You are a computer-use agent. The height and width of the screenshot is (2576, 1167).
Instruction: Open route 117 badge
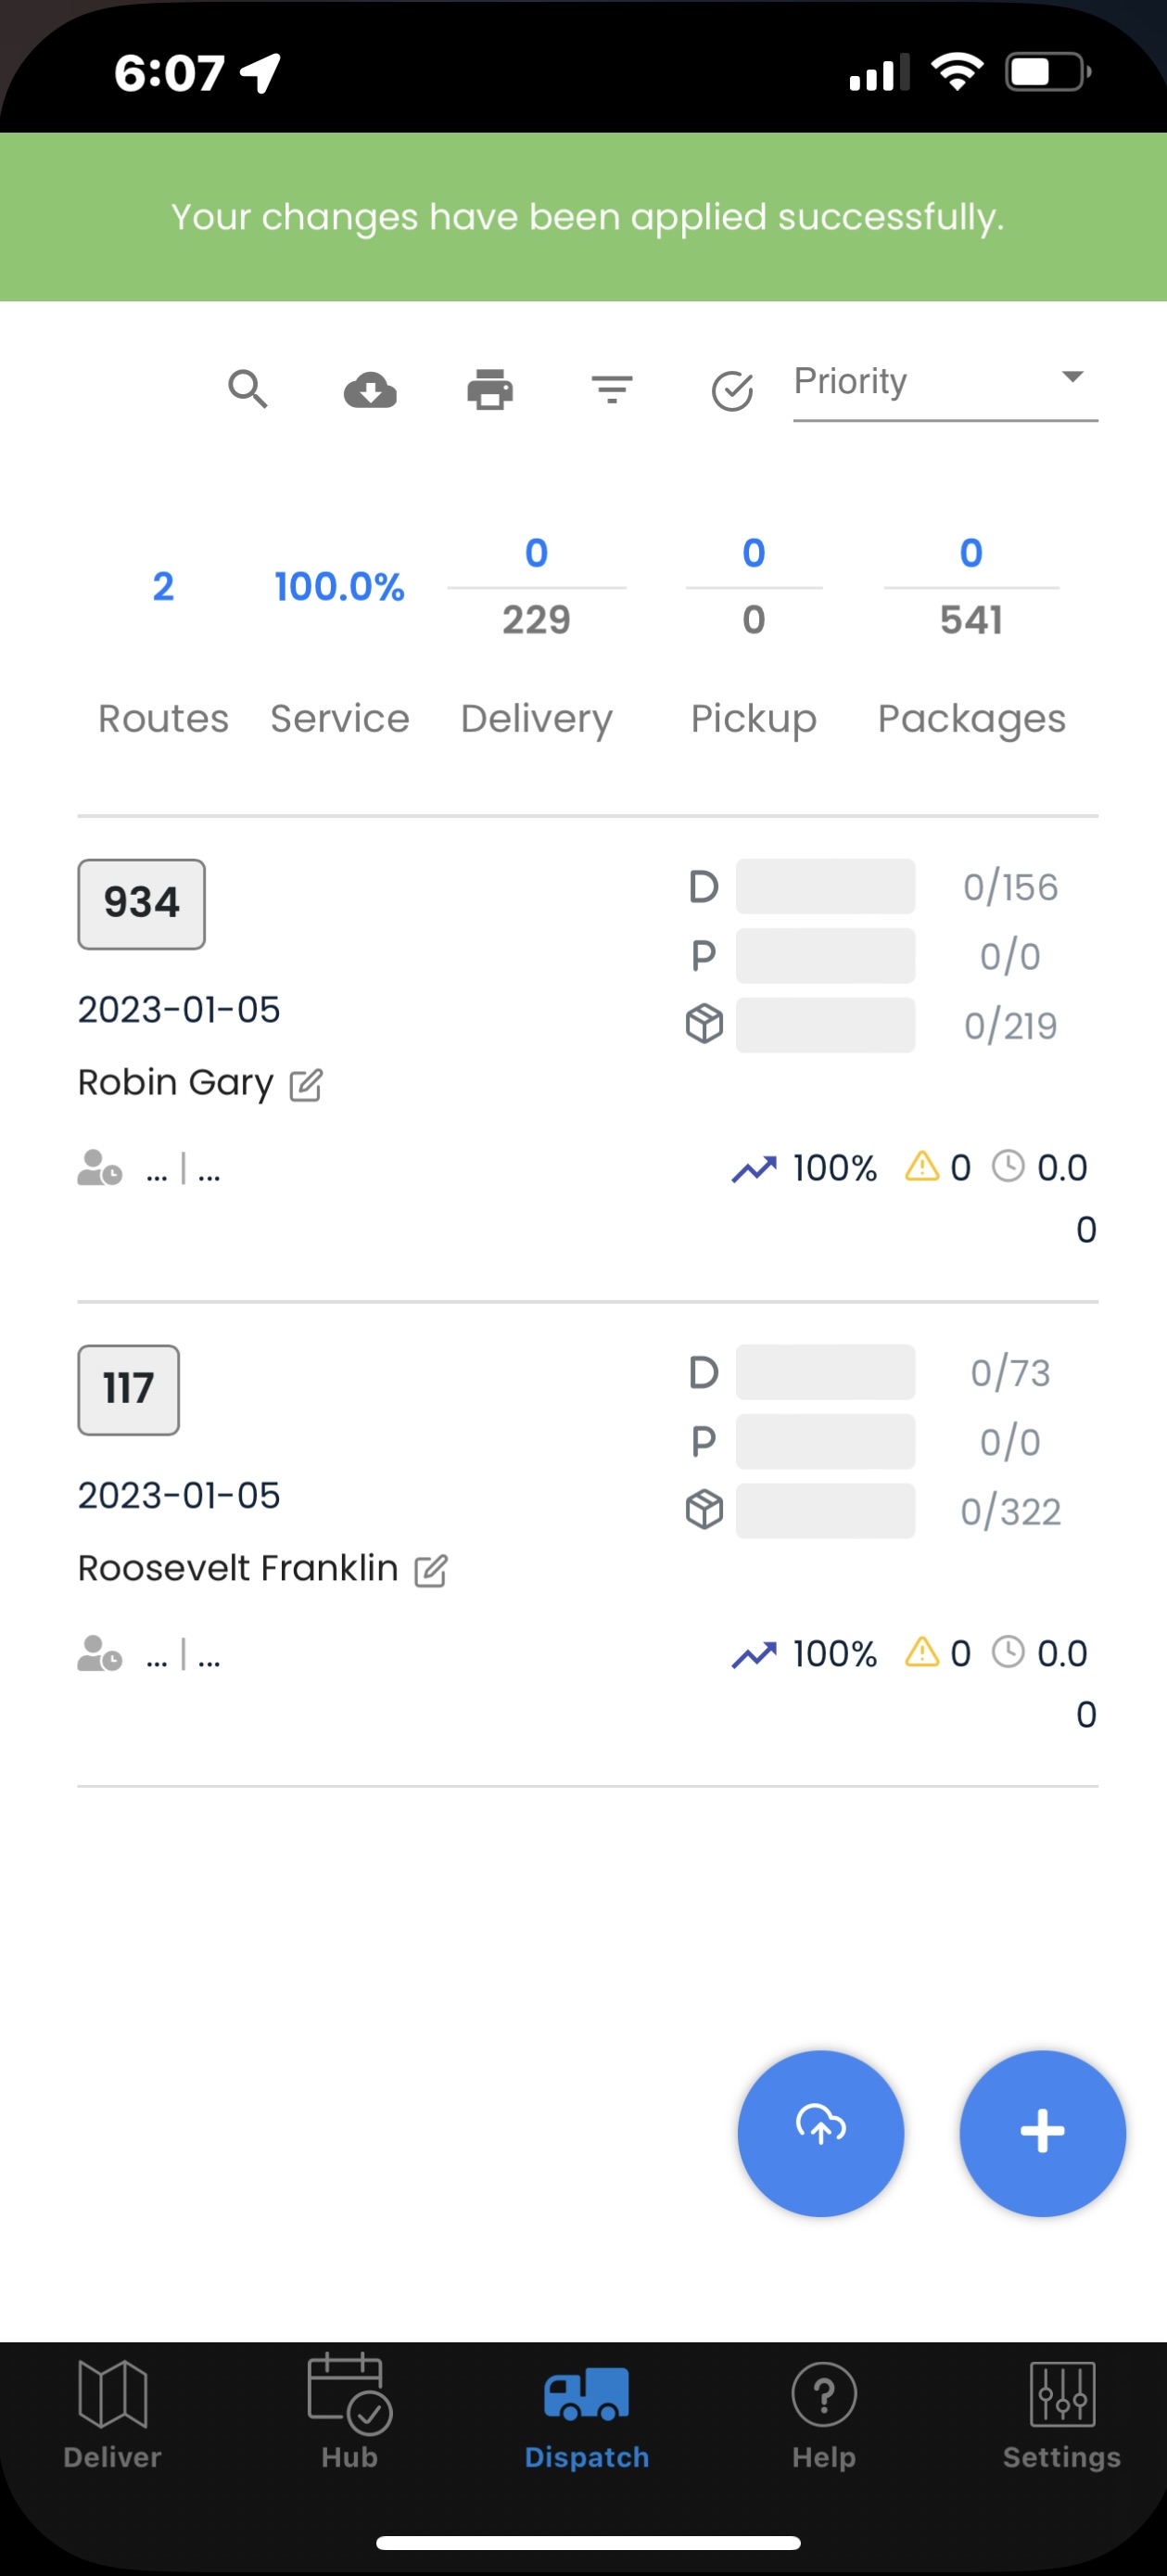[129, 1390]
